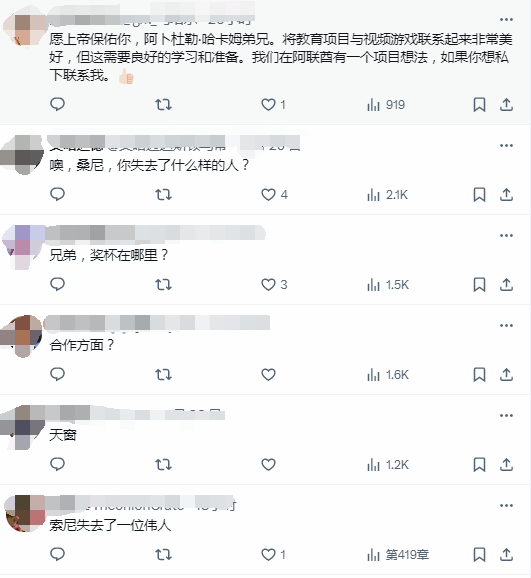531x578 pixels.
Task: Repost the comment '索尼失去了一位伟人'
Action: click(163, 554)
